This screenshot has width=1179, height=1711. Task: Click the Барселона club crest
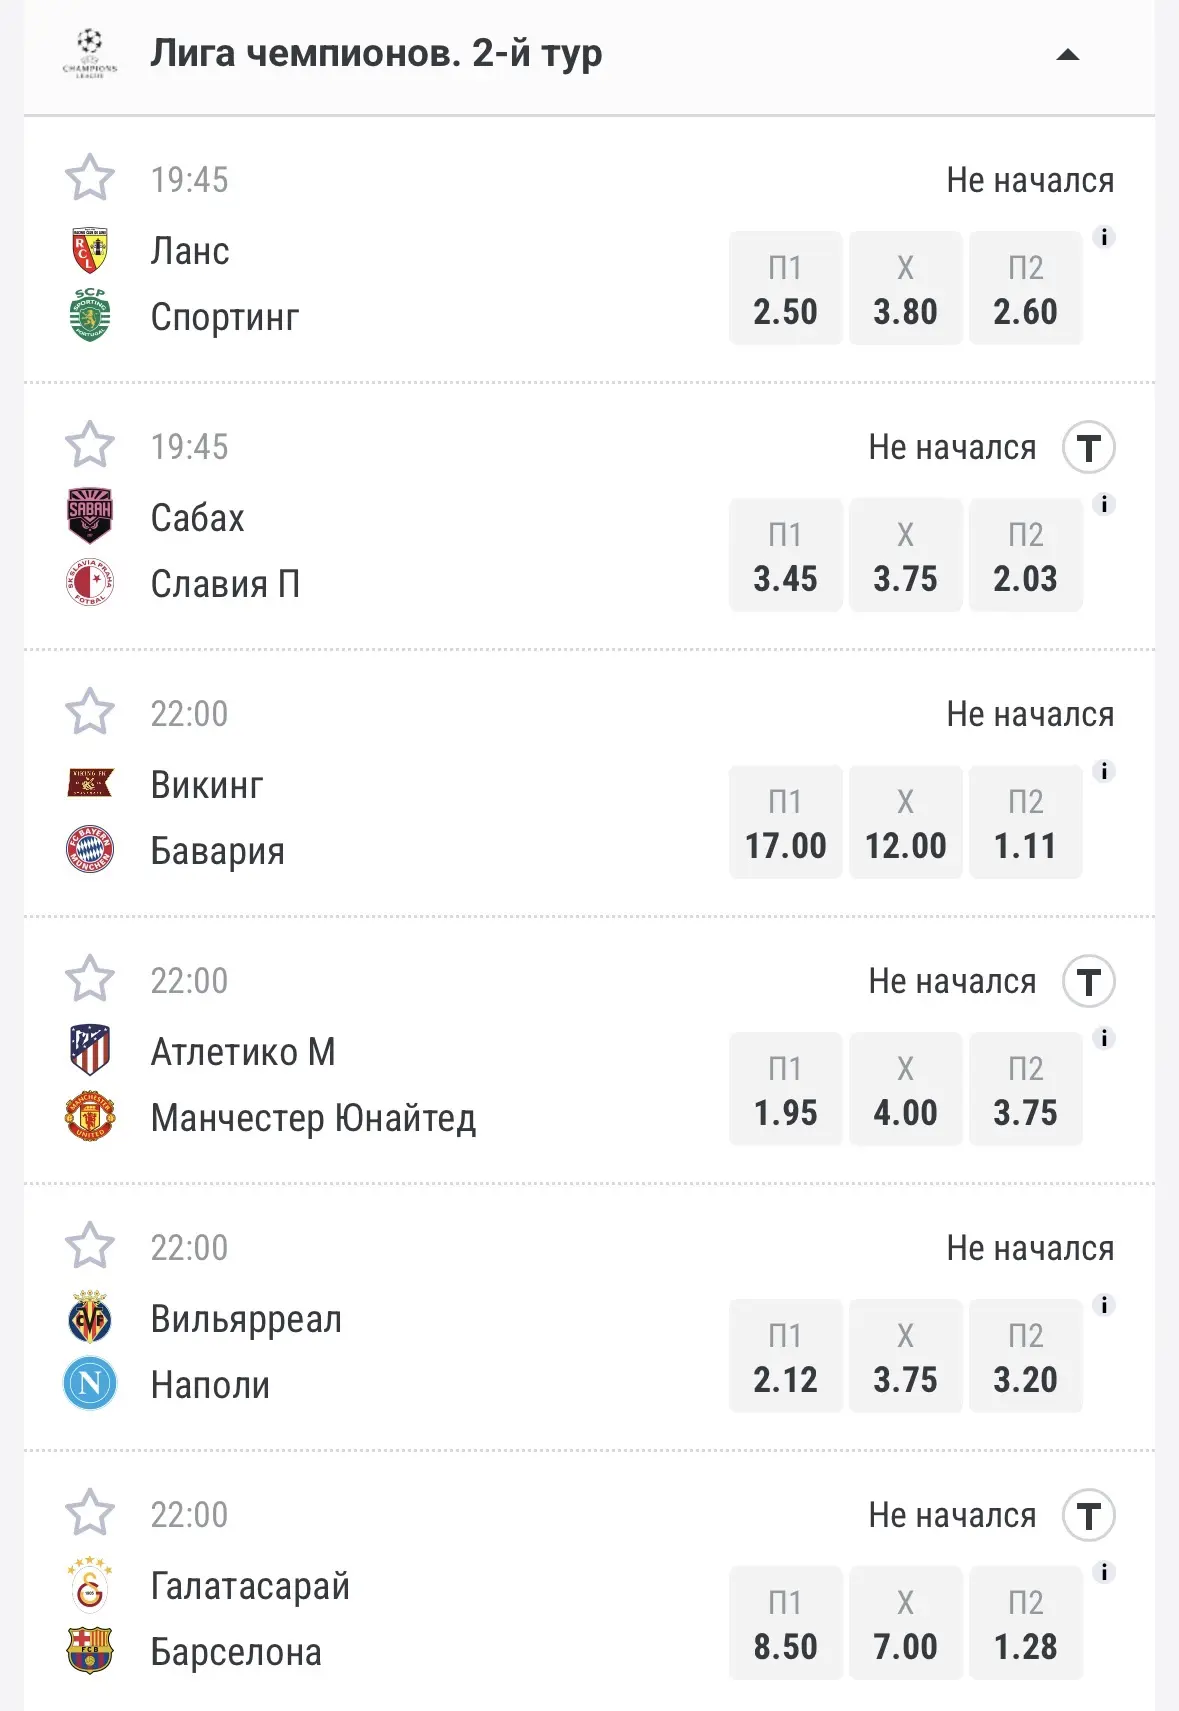tap(90, 1651)
